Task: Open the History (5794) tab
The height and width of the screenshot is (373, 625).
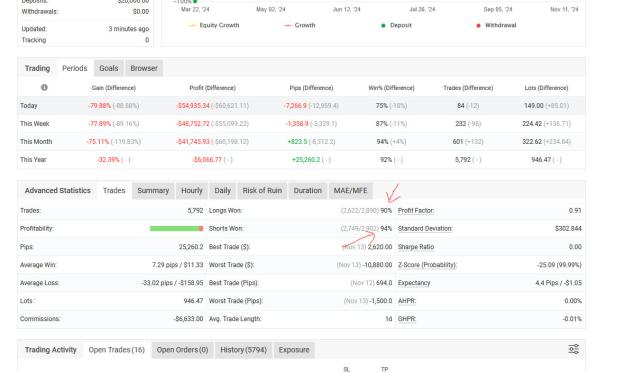Action: tap(243, 350)
